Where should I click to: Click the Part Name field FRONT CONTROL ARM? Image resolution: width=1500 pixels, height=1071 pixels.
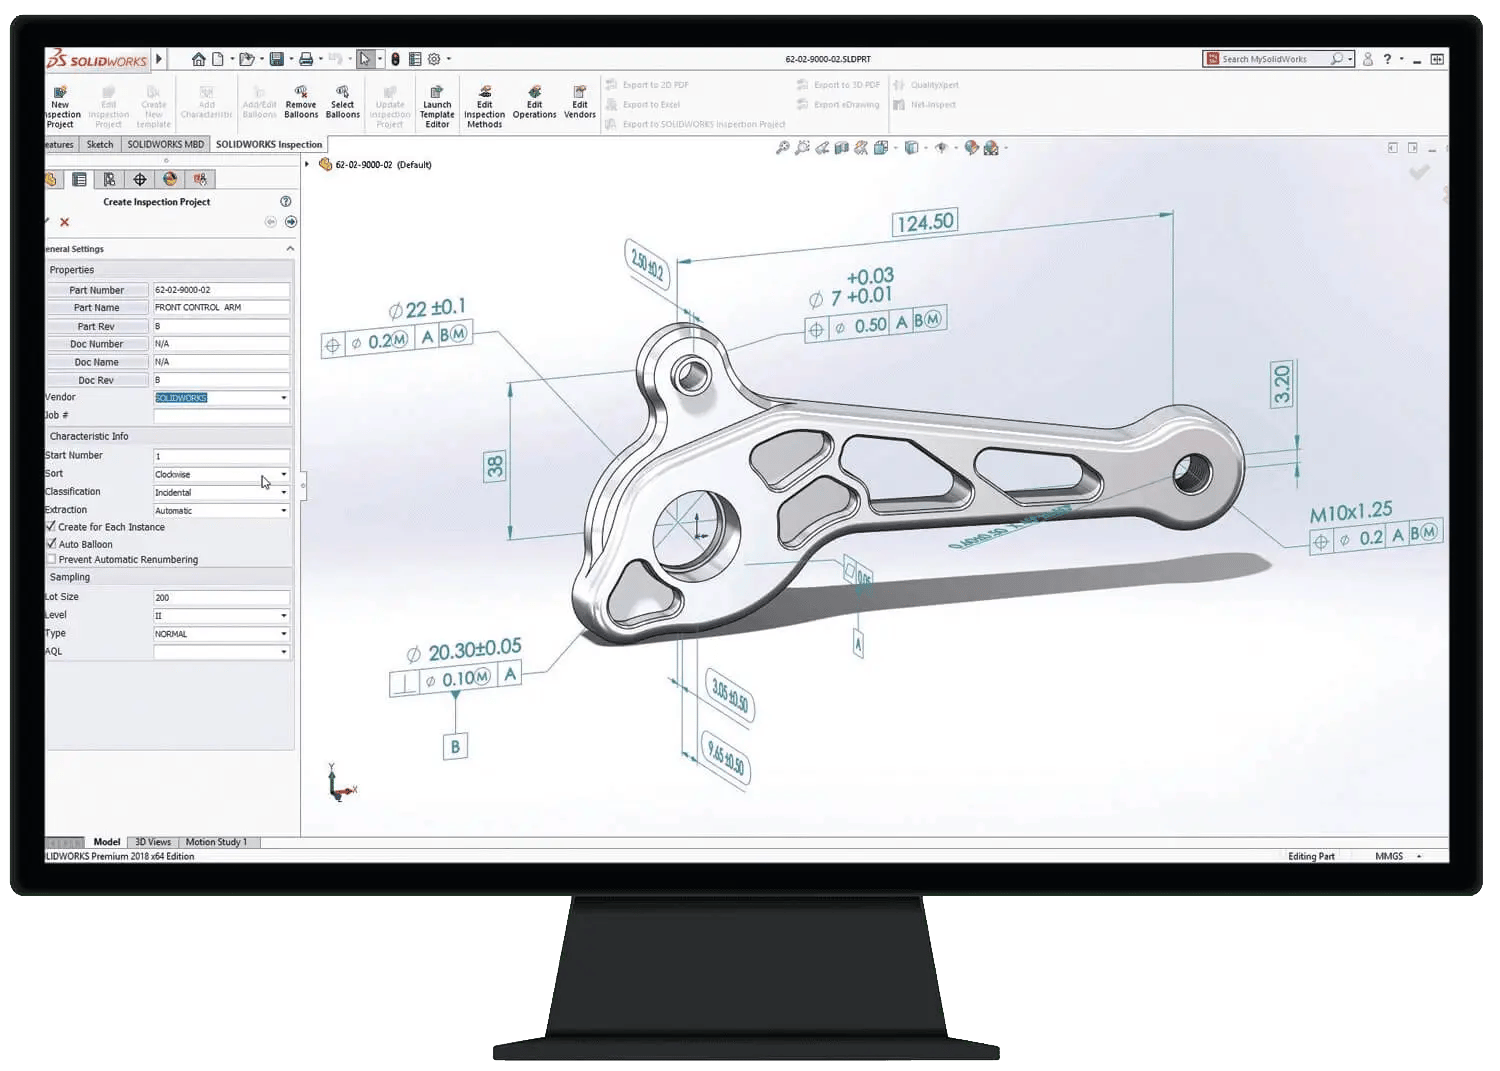coord(221,308)
